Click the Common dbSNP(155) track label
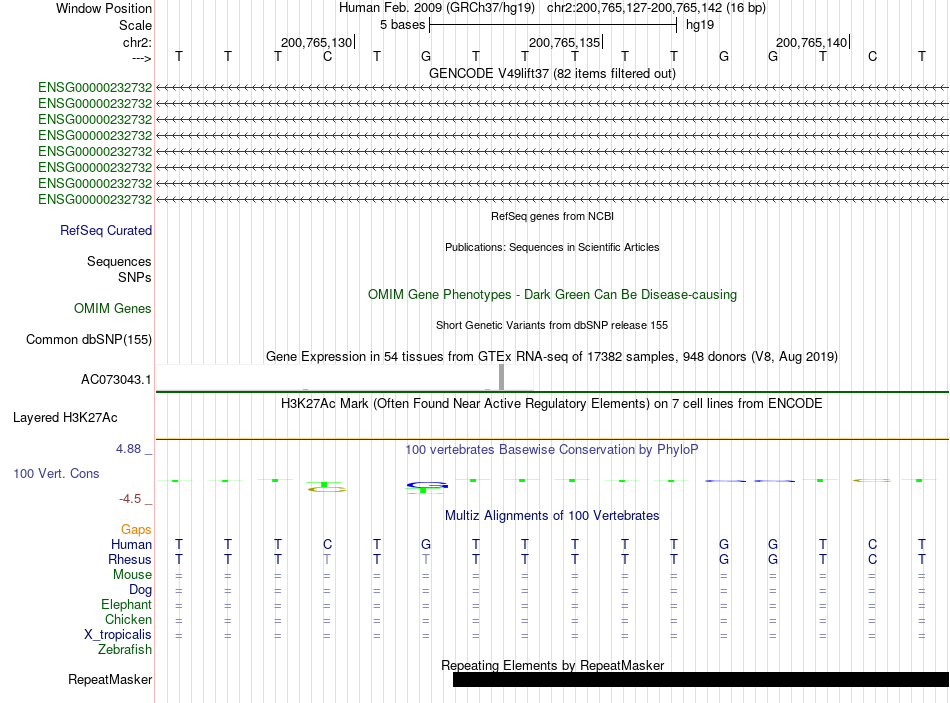950x703 pixels. [x=88, y=339]
